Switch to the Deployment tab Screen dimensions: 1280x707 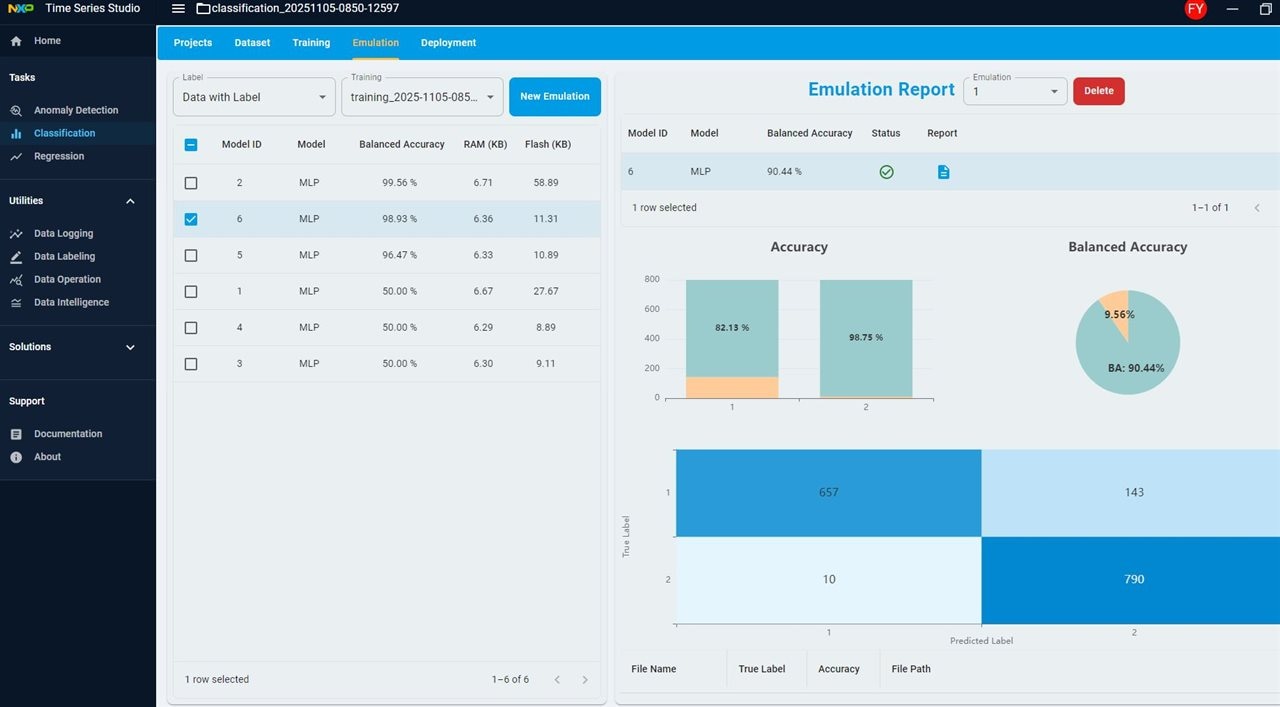pos(448,43)
